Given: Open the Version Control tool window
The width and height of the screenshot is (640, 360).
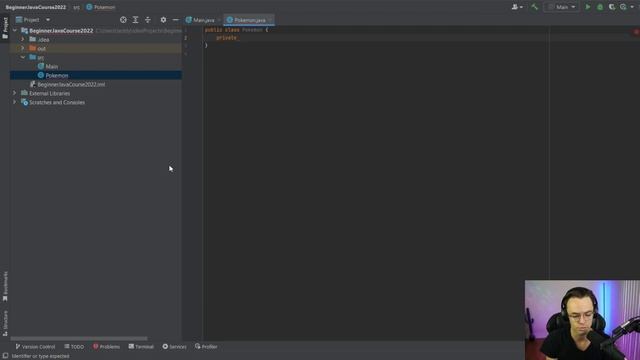Looking at the screenshot, I should tap(35, 347).
